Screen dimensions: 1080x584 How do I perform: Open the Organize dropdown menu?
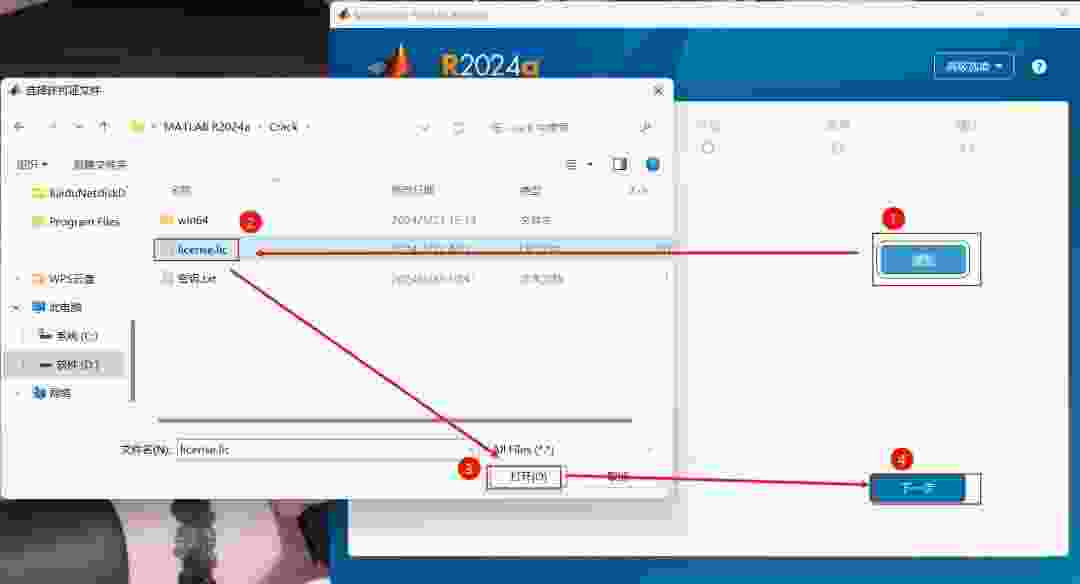pyautogui.click(x=32, y=164)
